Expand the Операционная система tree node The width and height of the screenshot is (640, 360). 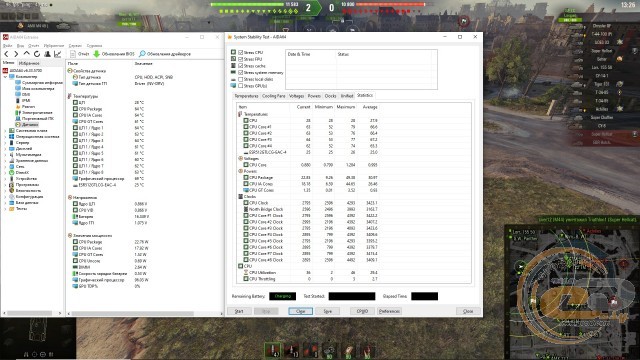(5, 137)
